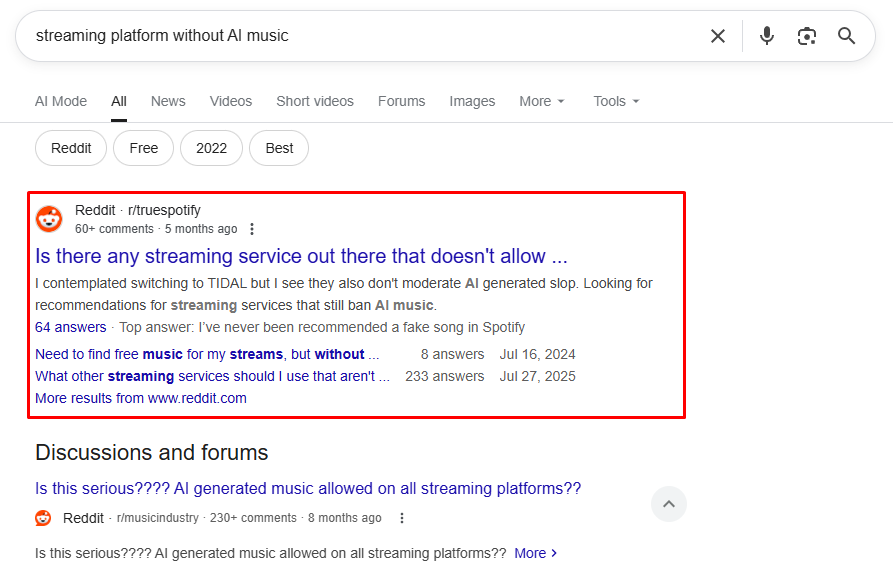Viewport: 893px width, 576px height.
Task: Switch to the Forums tab
Action: tap(401, 101)
